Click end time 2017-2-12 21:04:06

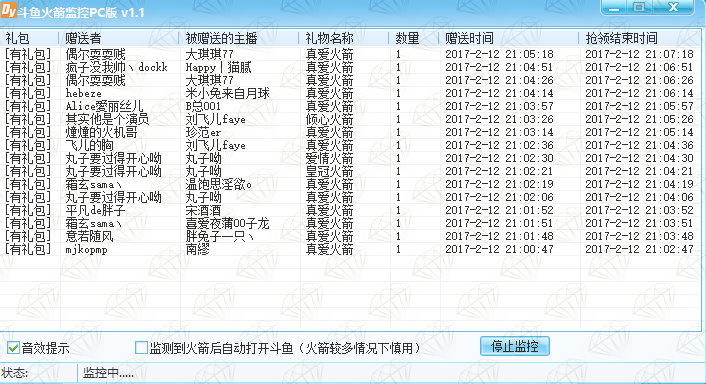point(639,197)
